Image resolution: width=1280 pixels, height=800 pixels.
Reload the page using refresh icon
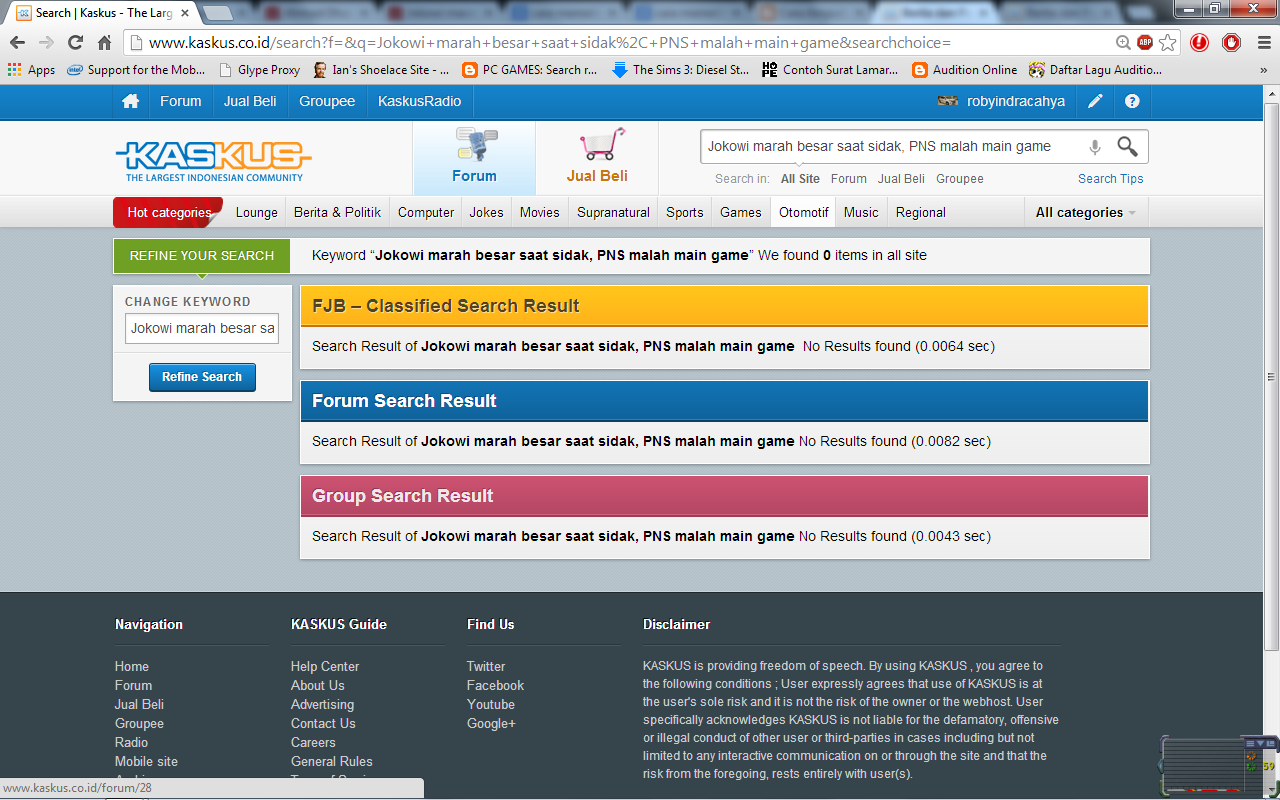click(x=75, y=43)
